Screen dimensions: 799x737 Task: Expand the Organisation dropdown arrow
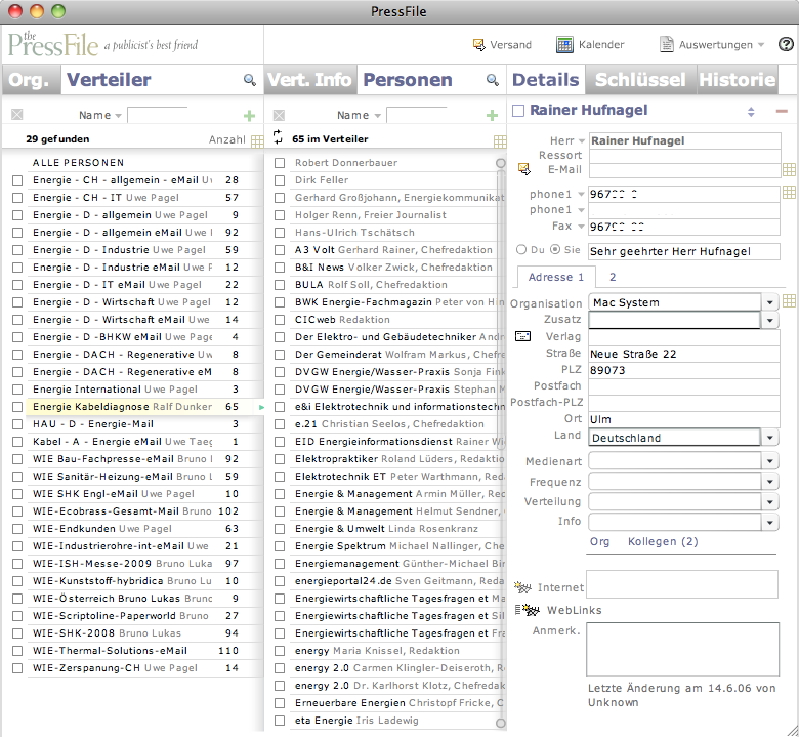[x=769, y=302]
